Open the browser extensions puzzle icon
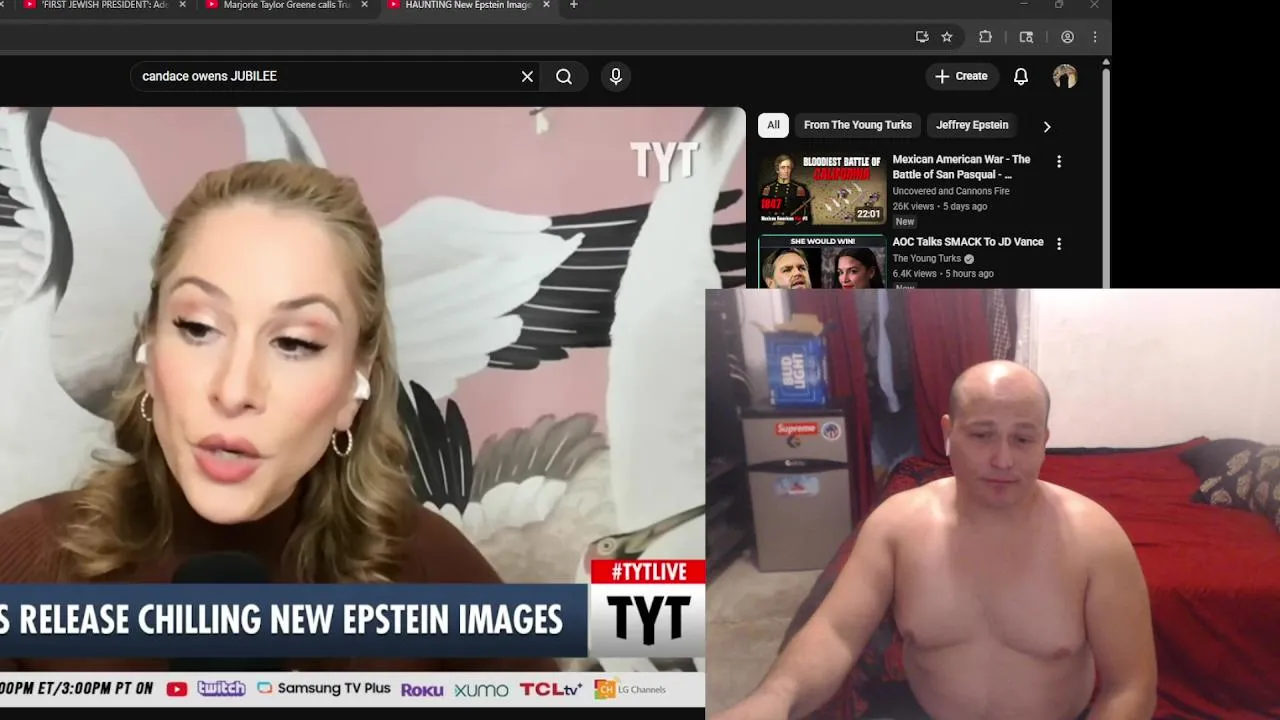This screenshot has width=1280, height=720. 985,37
